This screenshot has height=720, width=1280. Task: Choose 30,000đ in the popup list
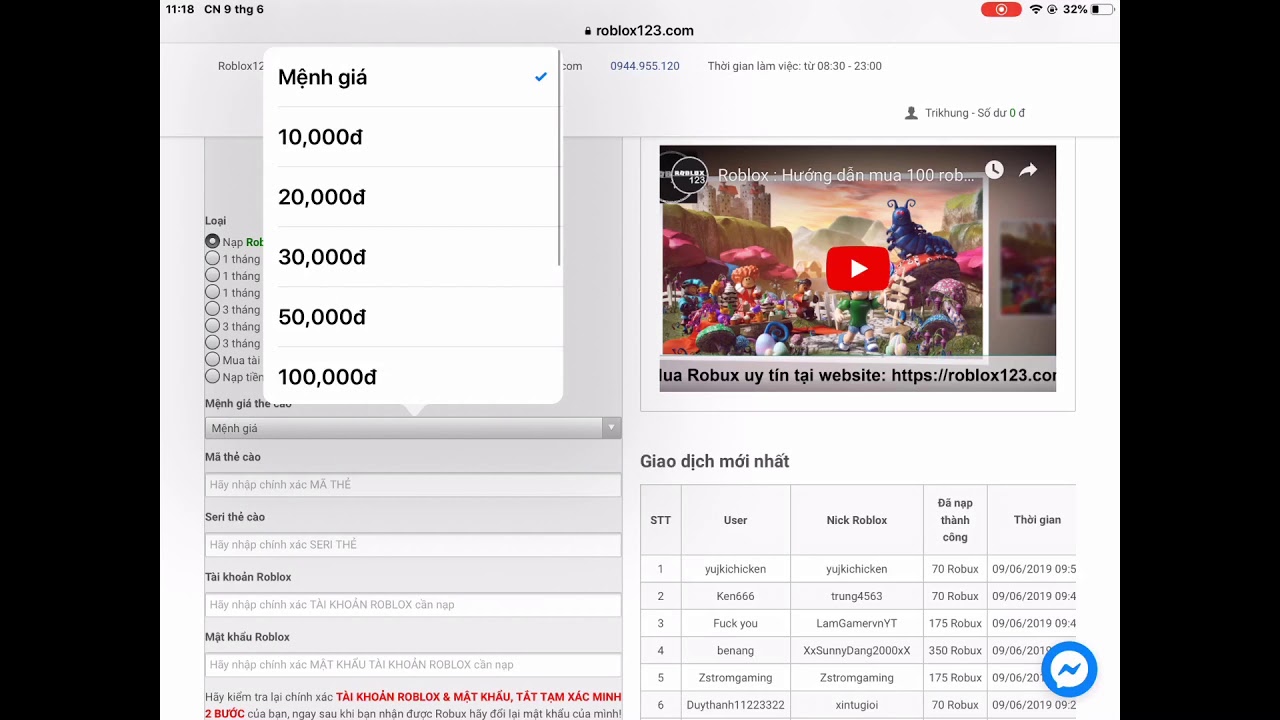point(413,257)
